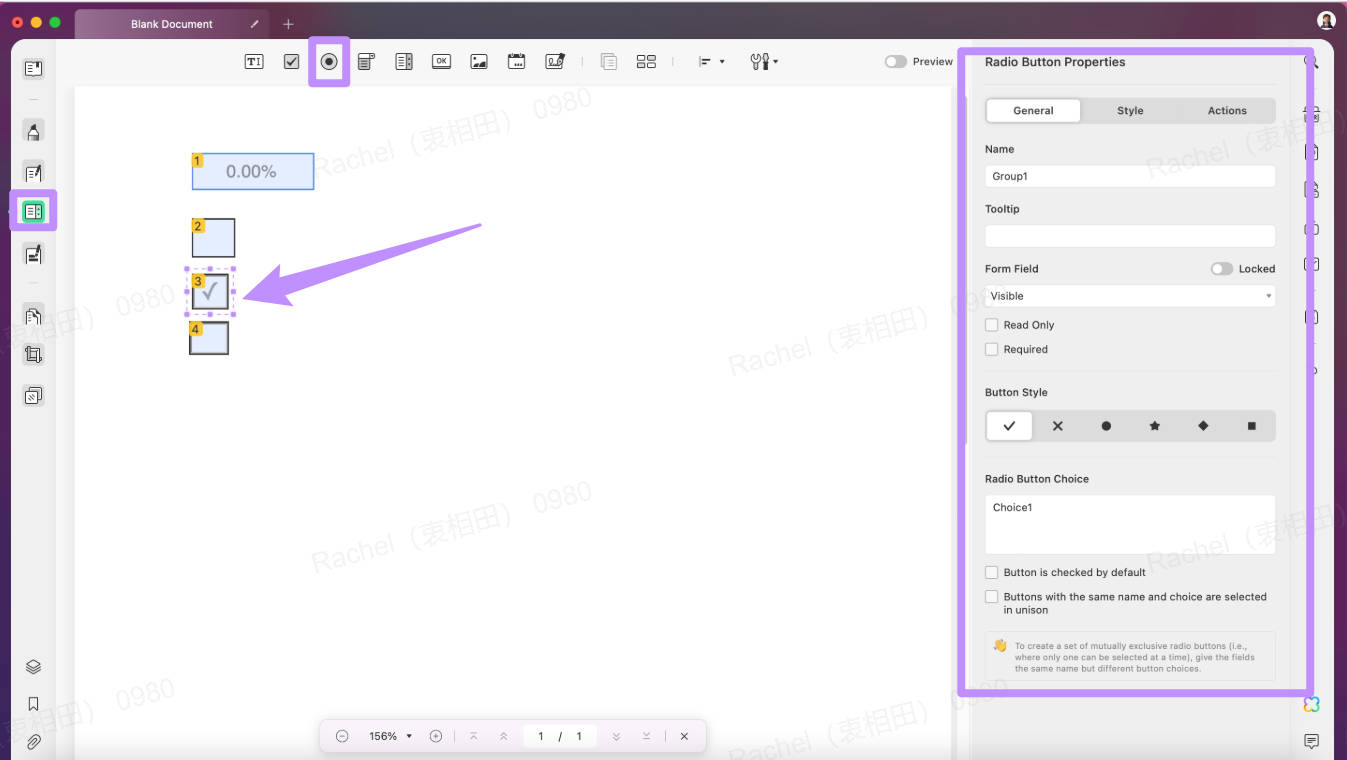Switch to the Actions tab

pyautogui.click(x=1227, y=110)
